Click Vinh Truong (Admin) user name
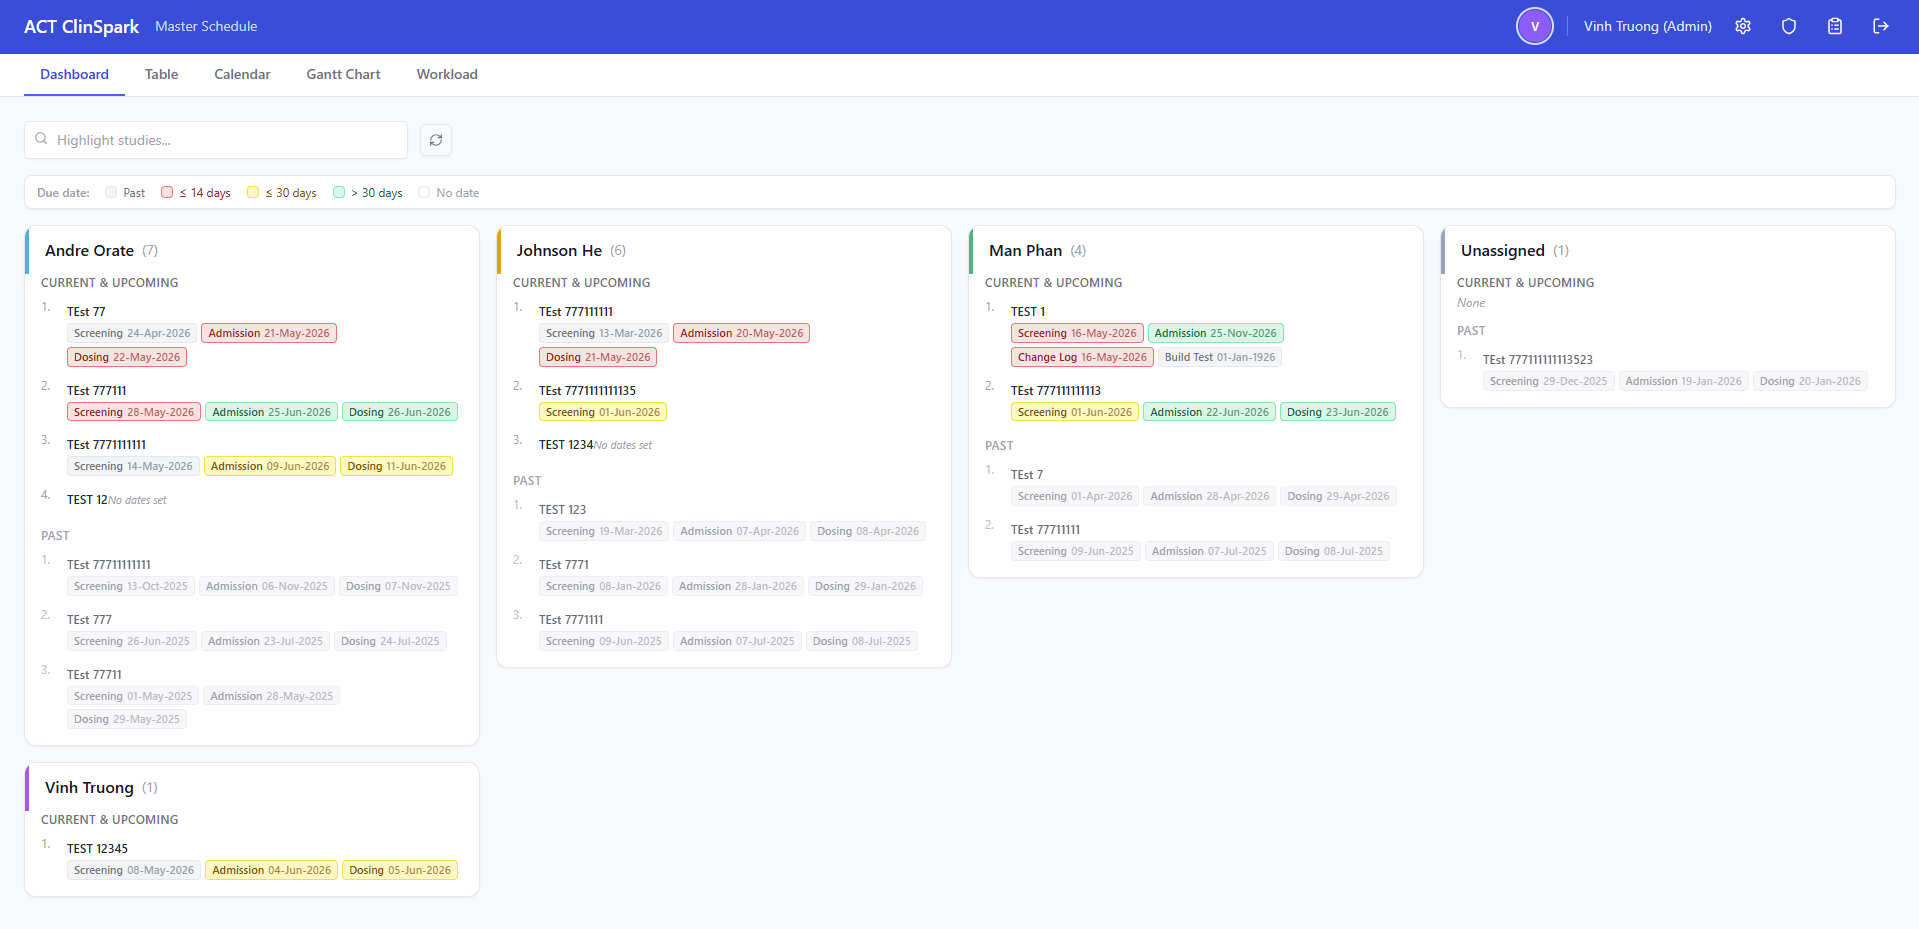This screenshot has height=929, width=1919. 1647,26
